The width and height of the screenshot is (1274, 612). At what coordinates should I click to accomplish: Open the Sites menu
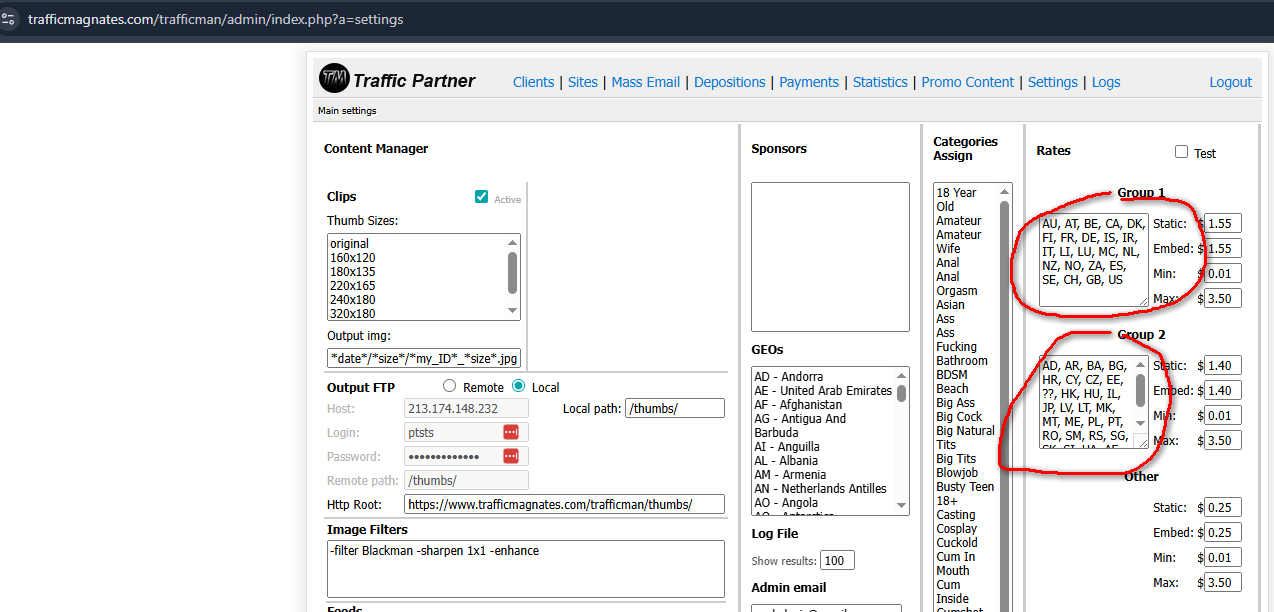pyautogui.click(x=583, y=82)
